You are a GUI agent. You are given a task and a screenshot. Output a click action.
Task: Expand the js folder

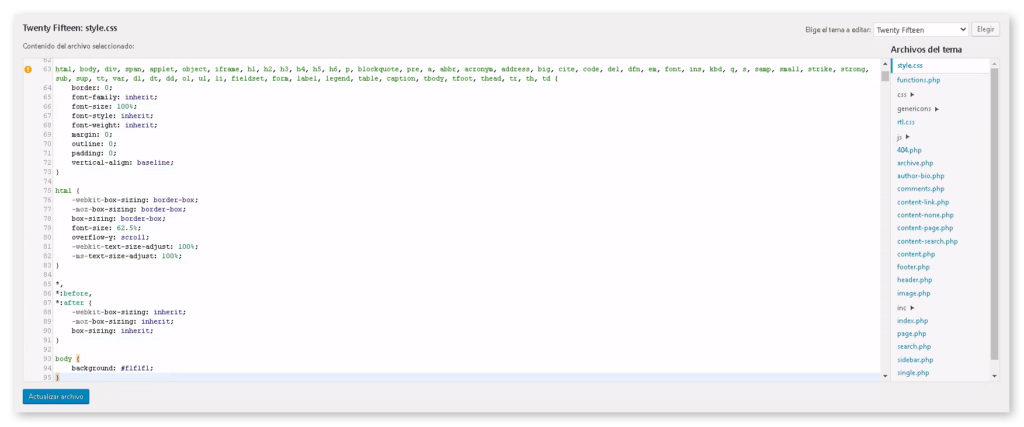click(903, 137)
